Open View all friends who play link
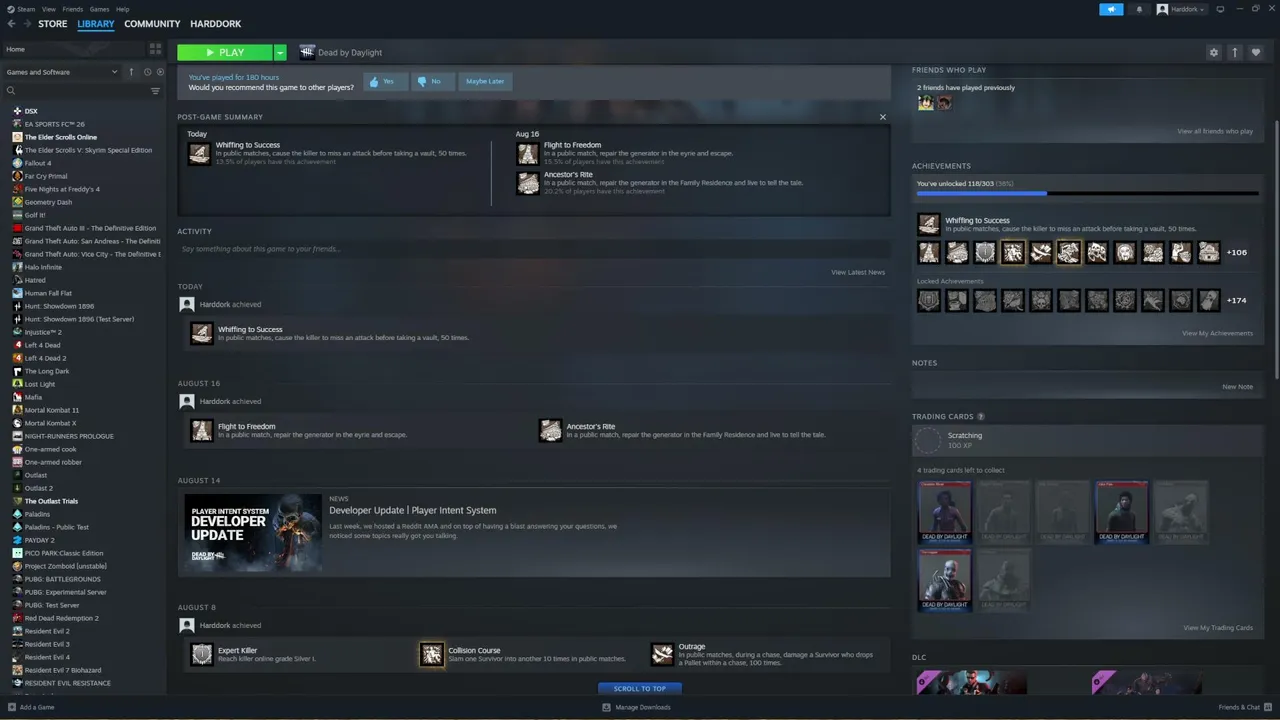 1215,131
